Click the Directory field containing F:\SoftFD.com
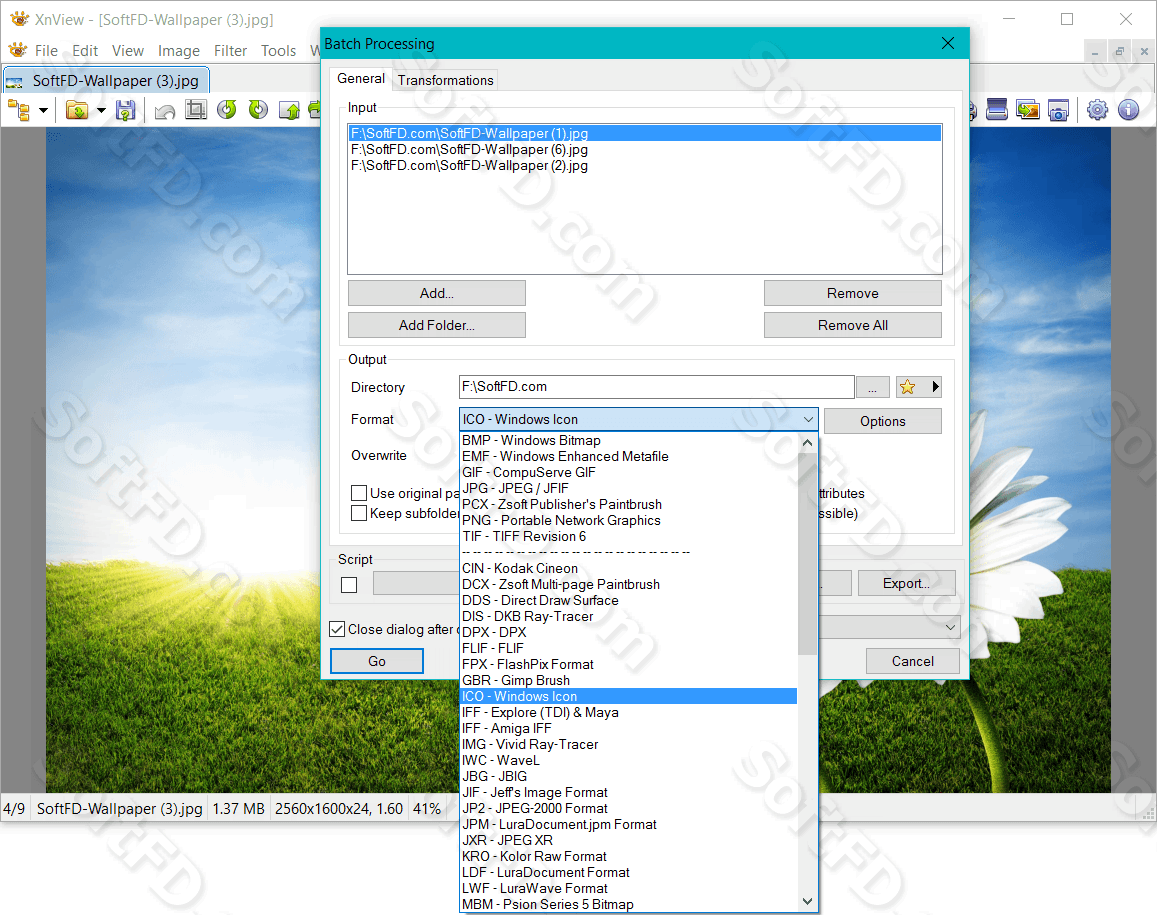Image resolution: width=1157 pixels, height=915 pixels. click(656, 387)
